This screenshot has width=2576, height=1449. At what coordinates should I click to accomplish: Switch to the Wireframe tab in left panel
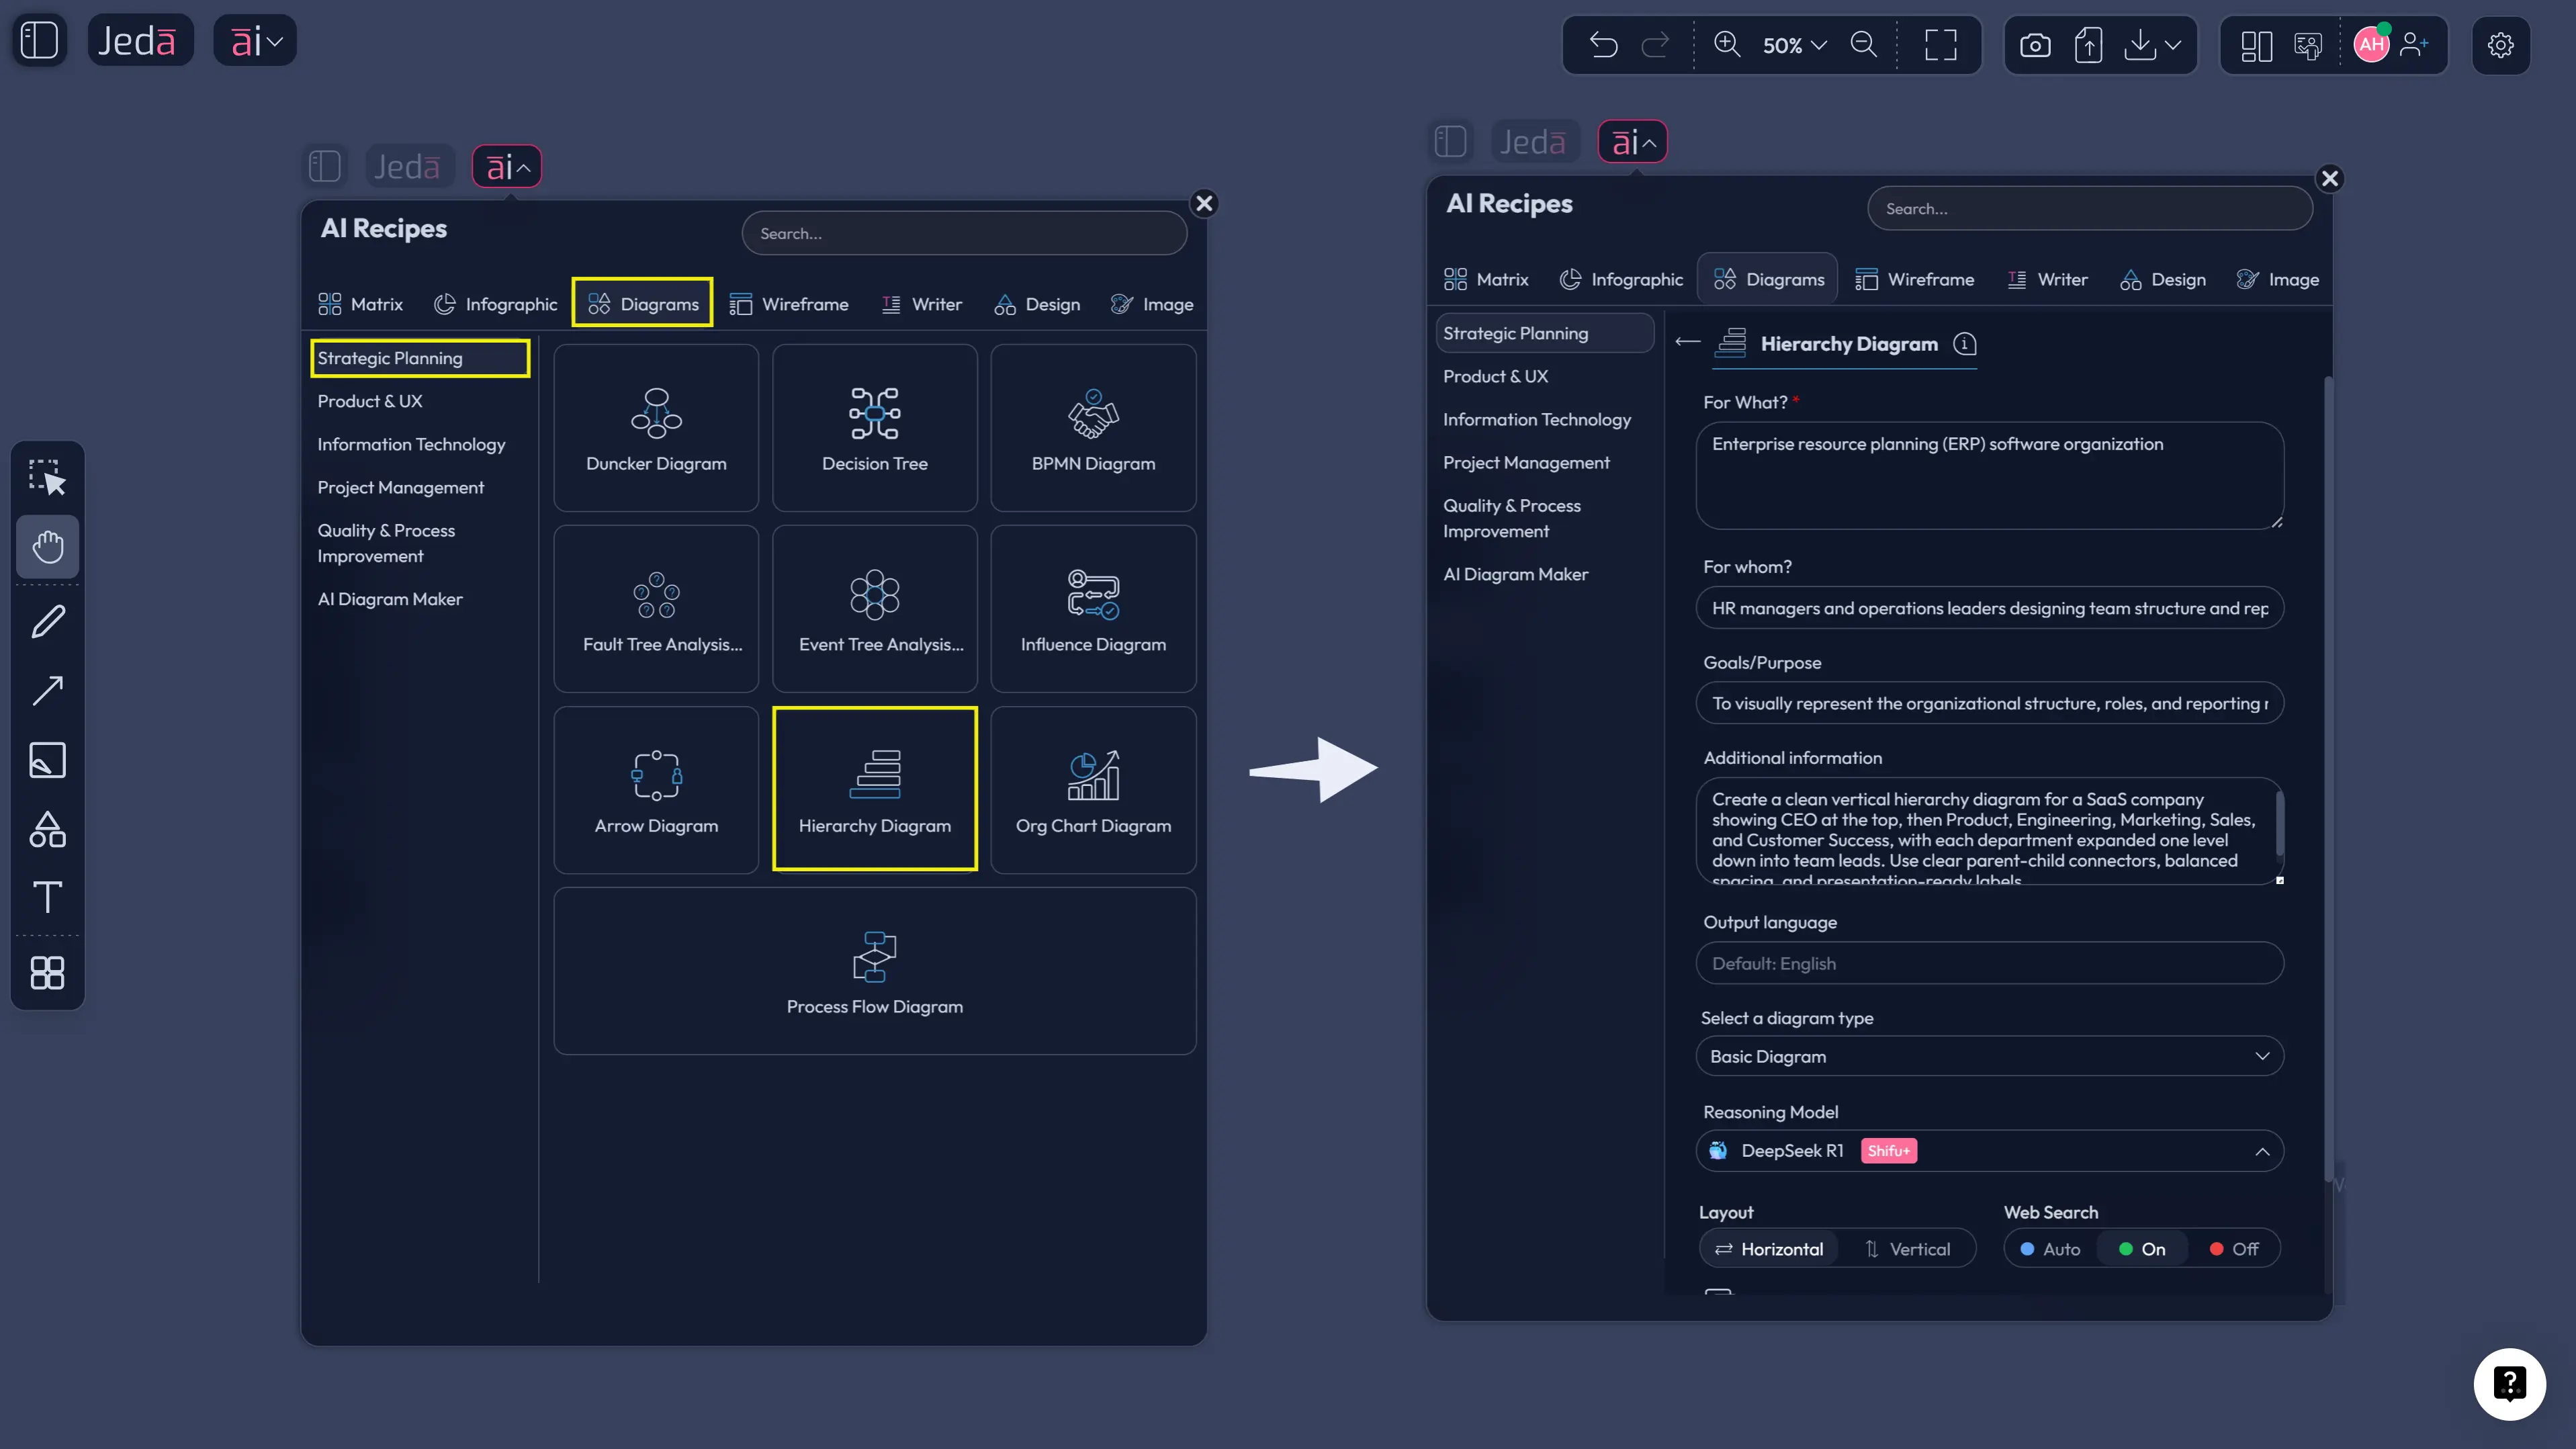(x=789, y=304)
